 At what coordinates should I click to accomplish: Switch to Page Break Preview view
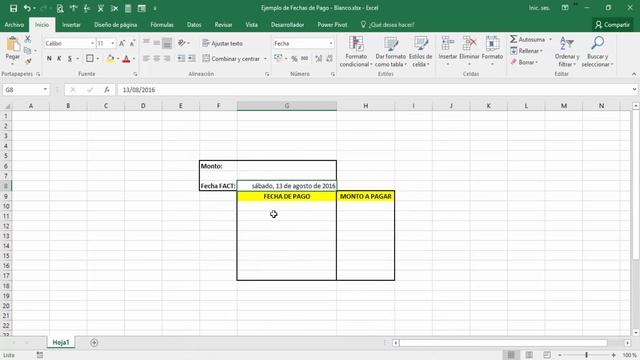pos(547,355)
